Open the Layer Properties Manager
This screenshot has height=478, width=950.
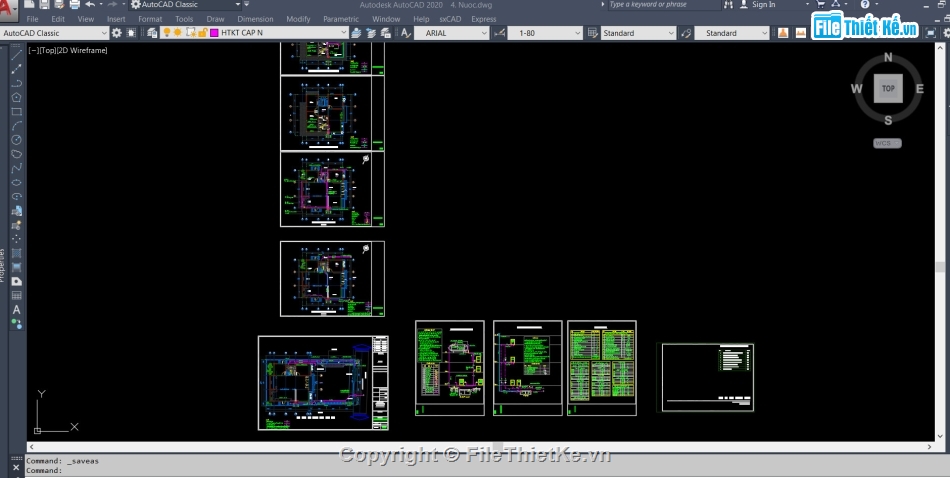[x=151, y=33]
